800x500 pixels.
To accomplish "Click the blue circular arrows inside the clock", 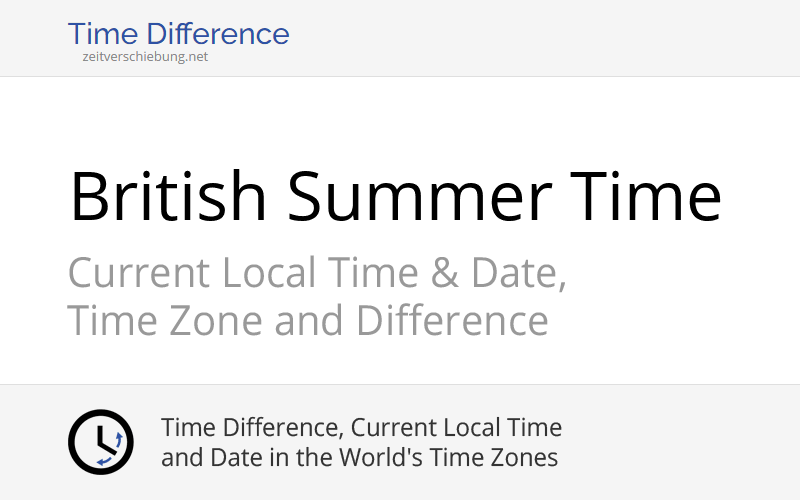I will click(112, 448).
